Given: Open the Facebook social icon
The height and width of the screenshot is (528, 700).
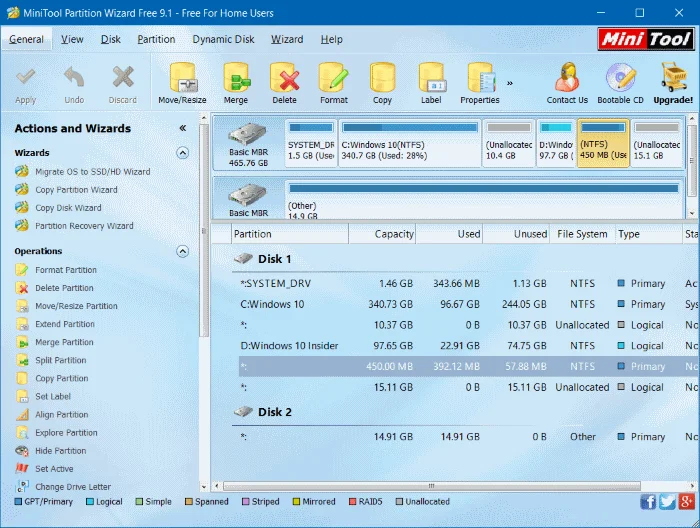Looking at the screenshot, I should point(648,502).
